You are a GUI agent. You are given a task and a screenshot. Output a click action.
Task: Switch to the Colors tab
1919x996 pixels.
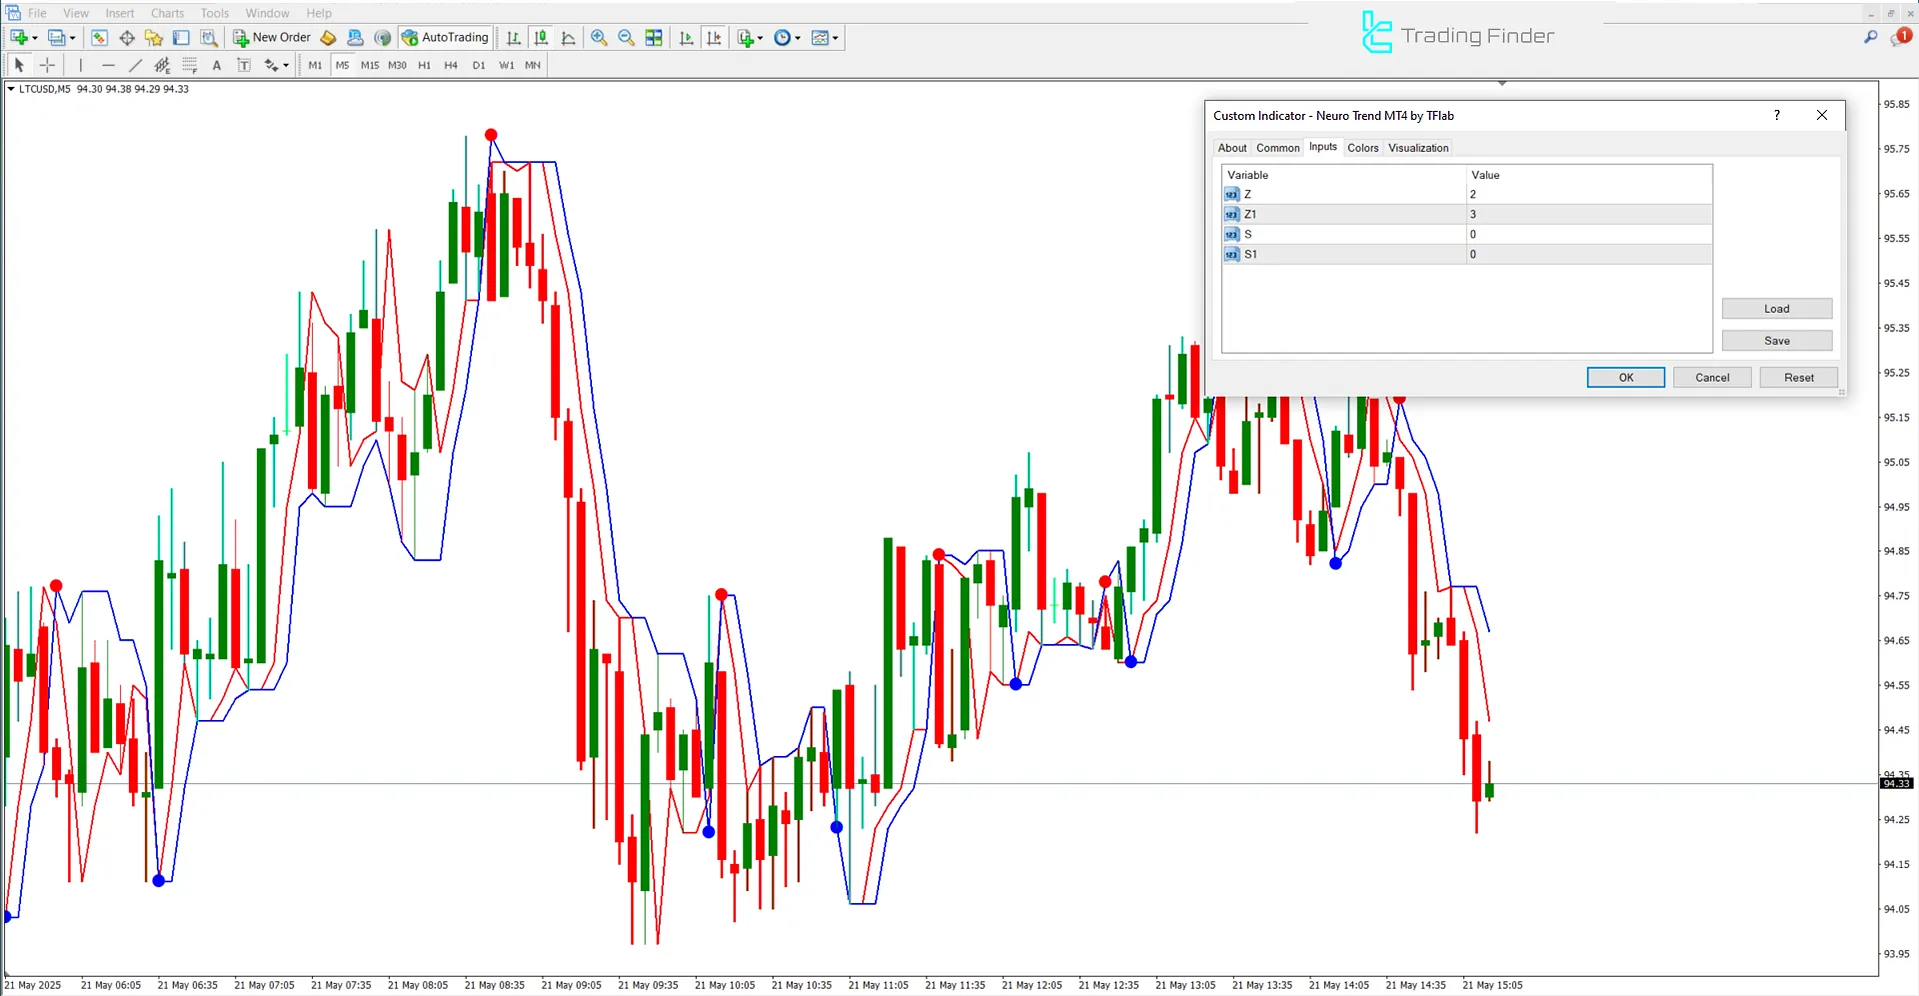pos(1362,147)
